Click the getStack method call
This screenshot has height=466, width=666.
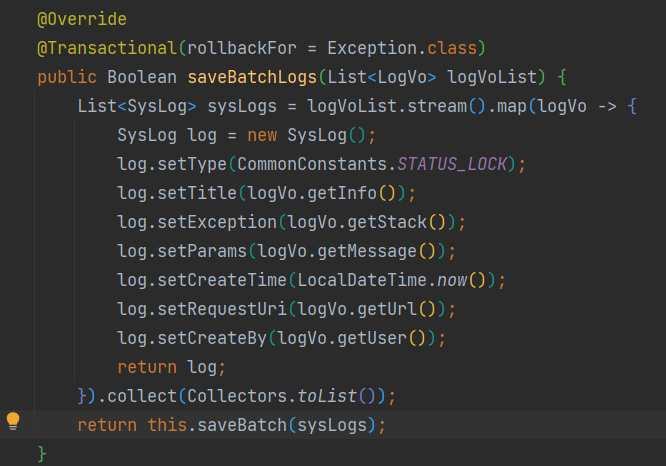pos(393,222)
